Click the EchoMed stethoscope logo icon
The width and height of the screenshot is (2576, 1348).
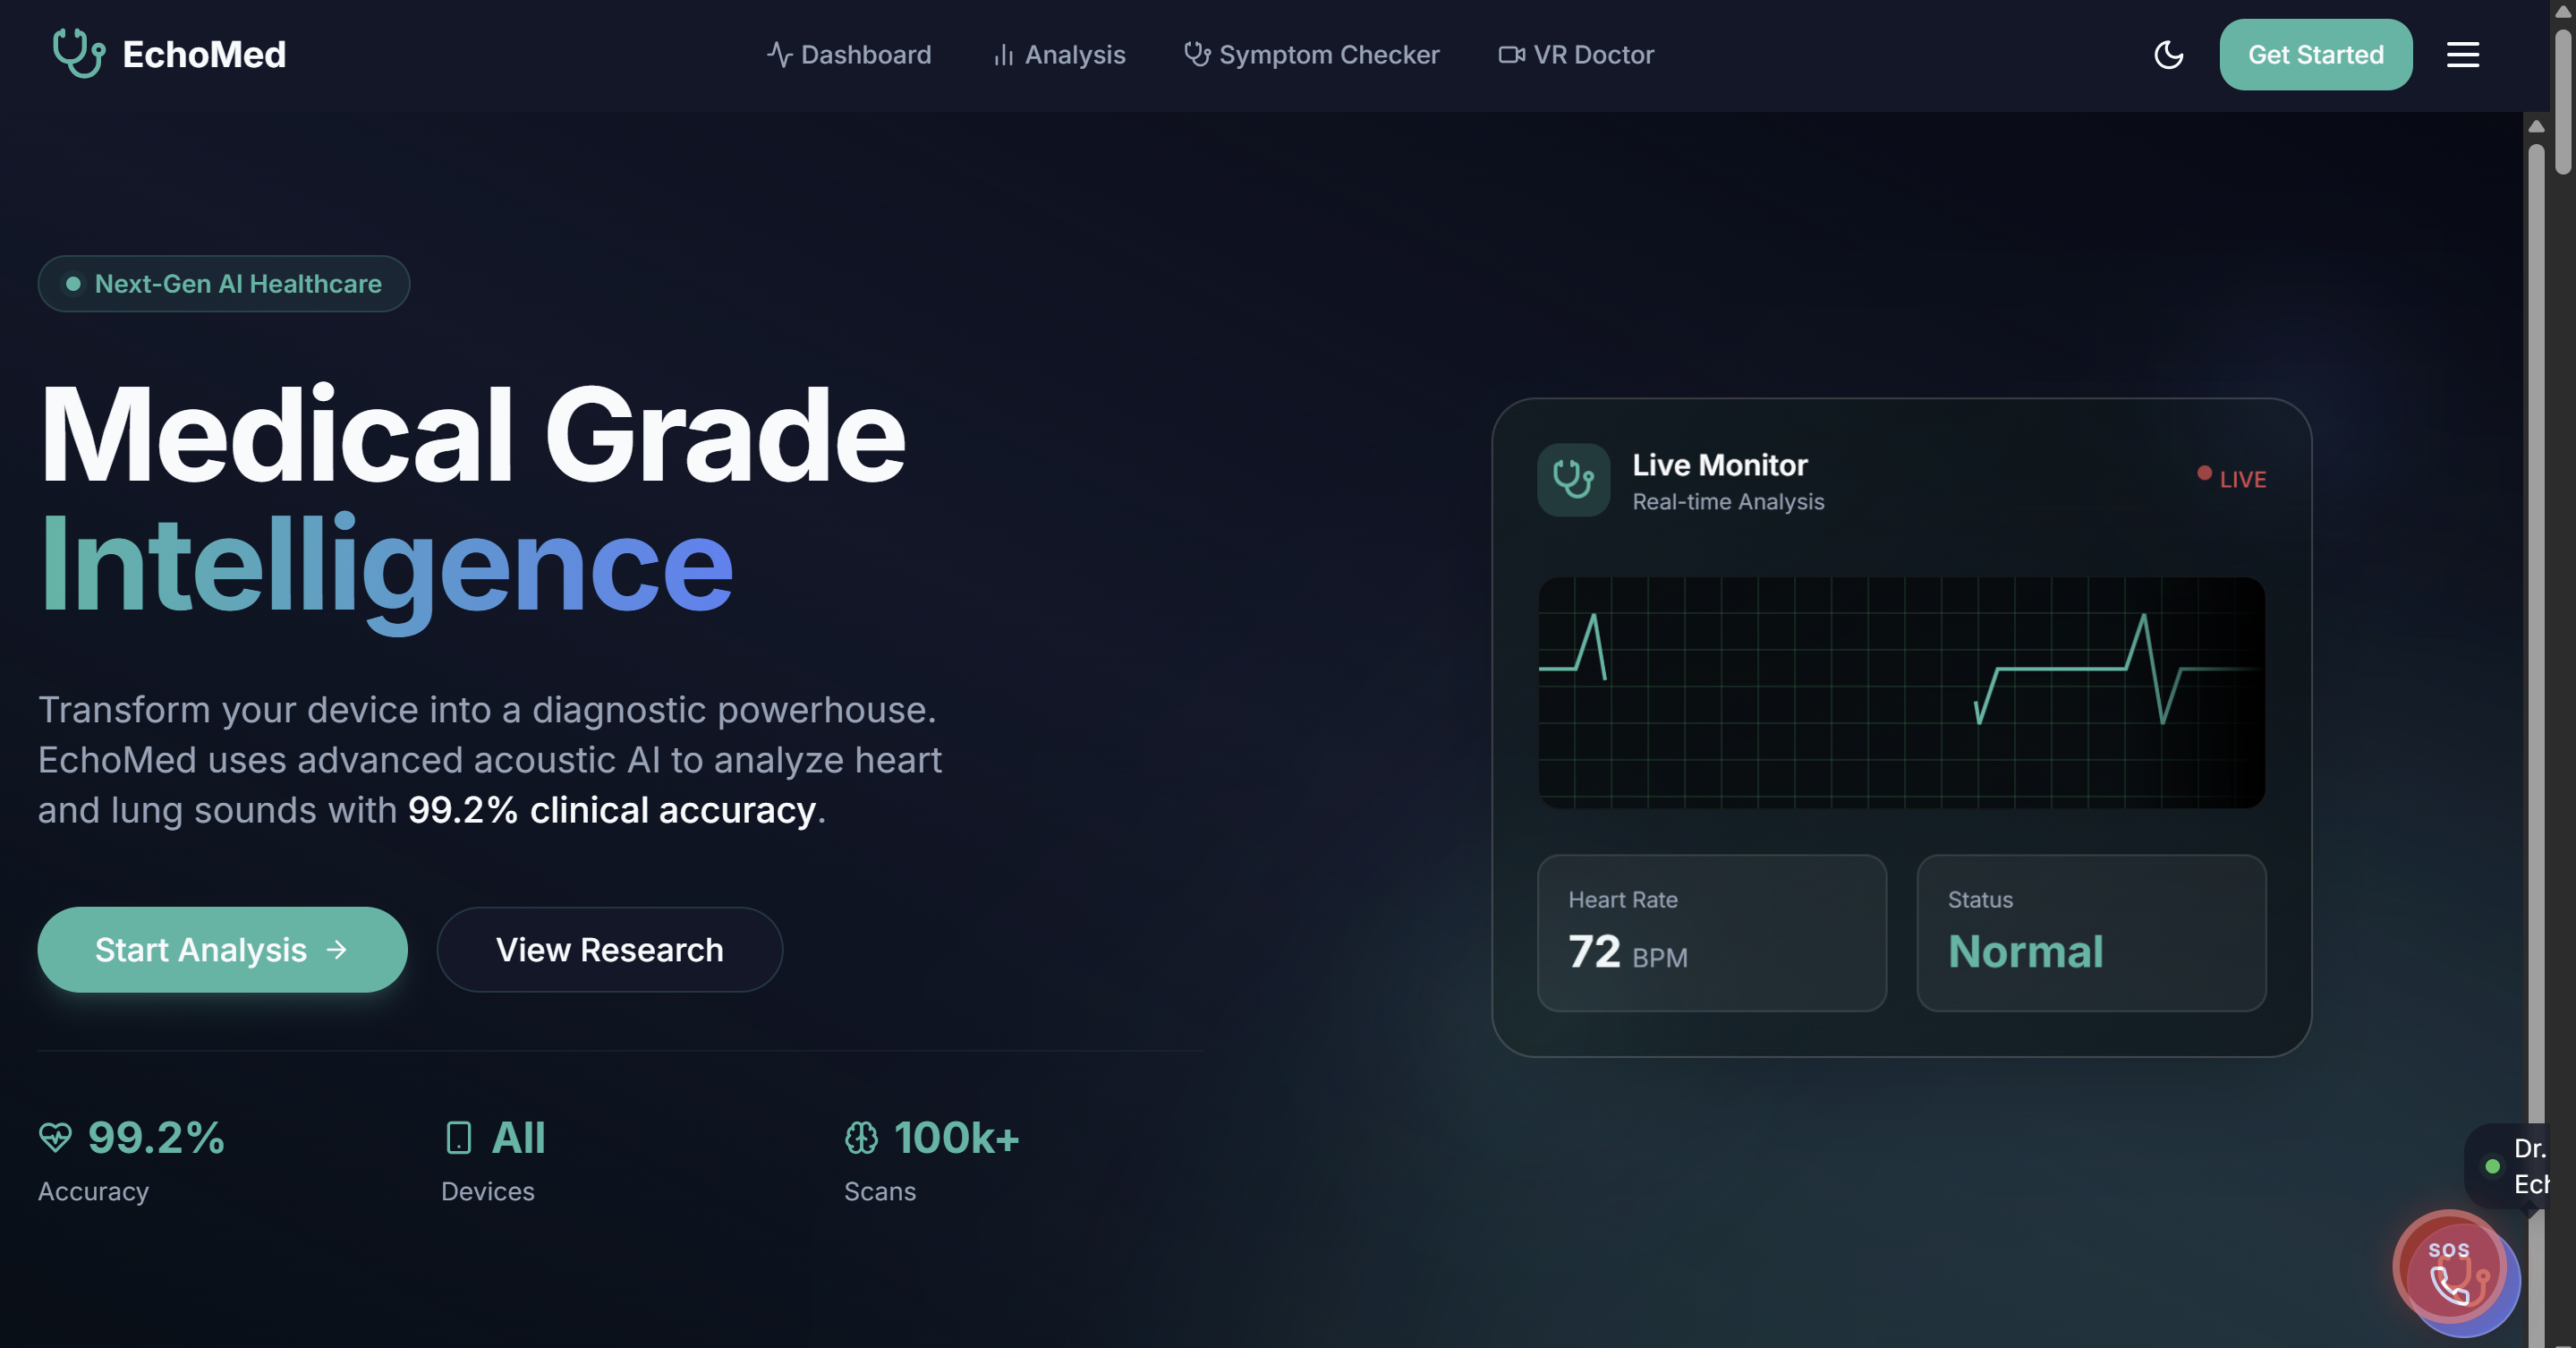(x=78, y=53)
